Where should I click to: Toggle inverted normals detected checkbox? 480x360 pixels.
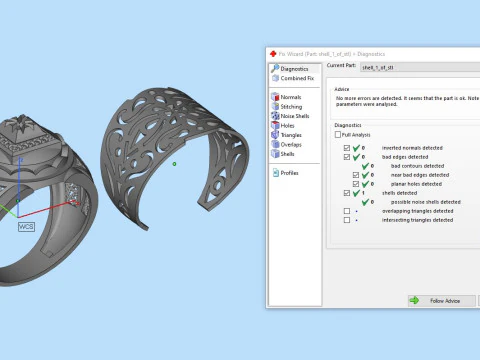click(347, 148)
